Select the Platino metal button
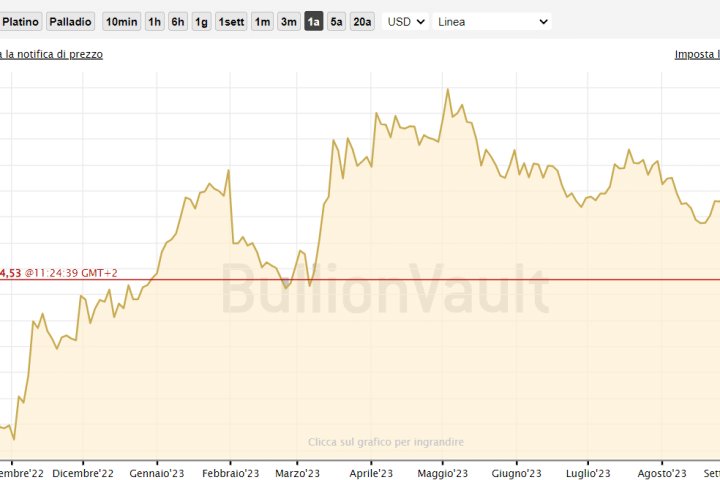 coord(20,21)
